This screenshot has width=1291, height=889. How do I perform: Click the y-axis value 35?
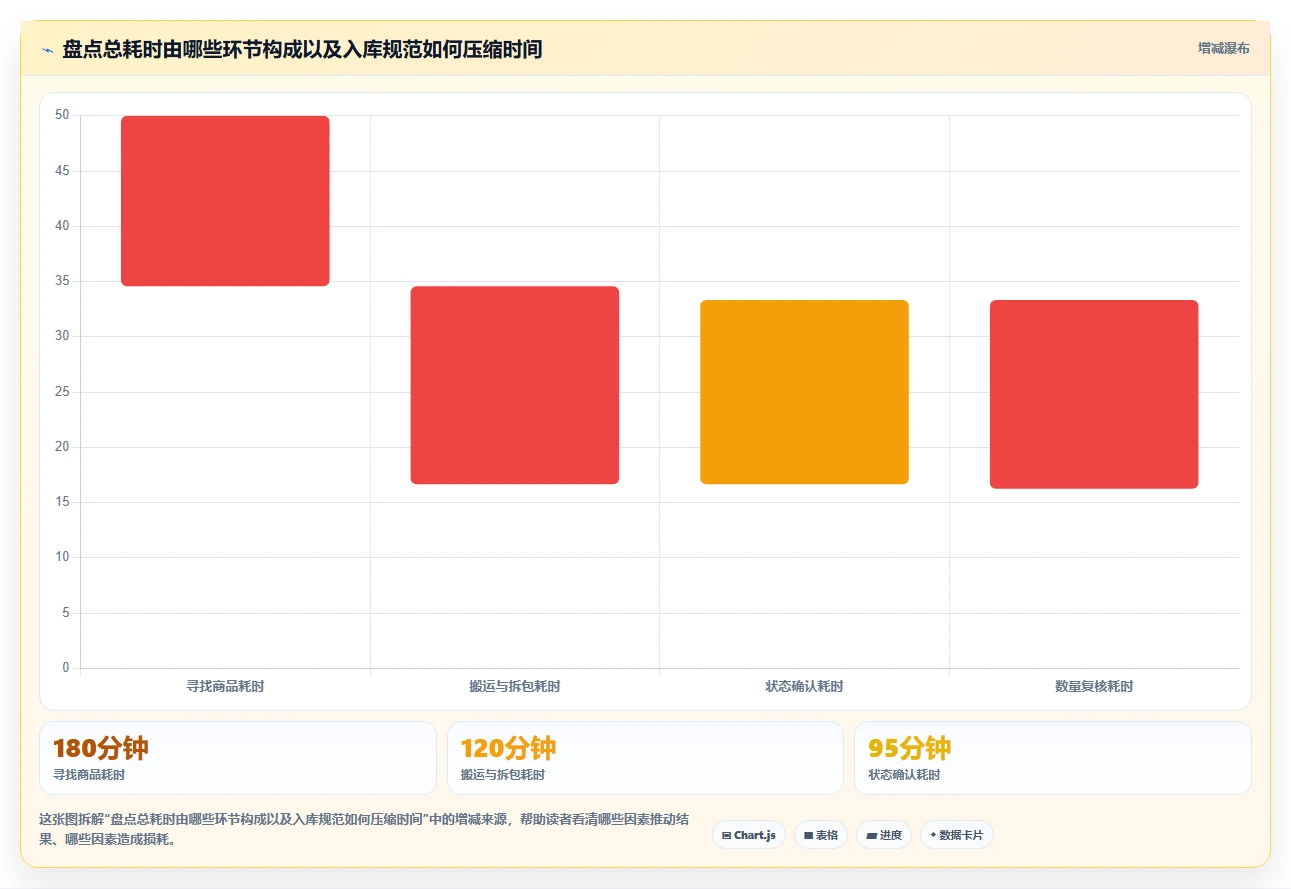click(62, 281)
